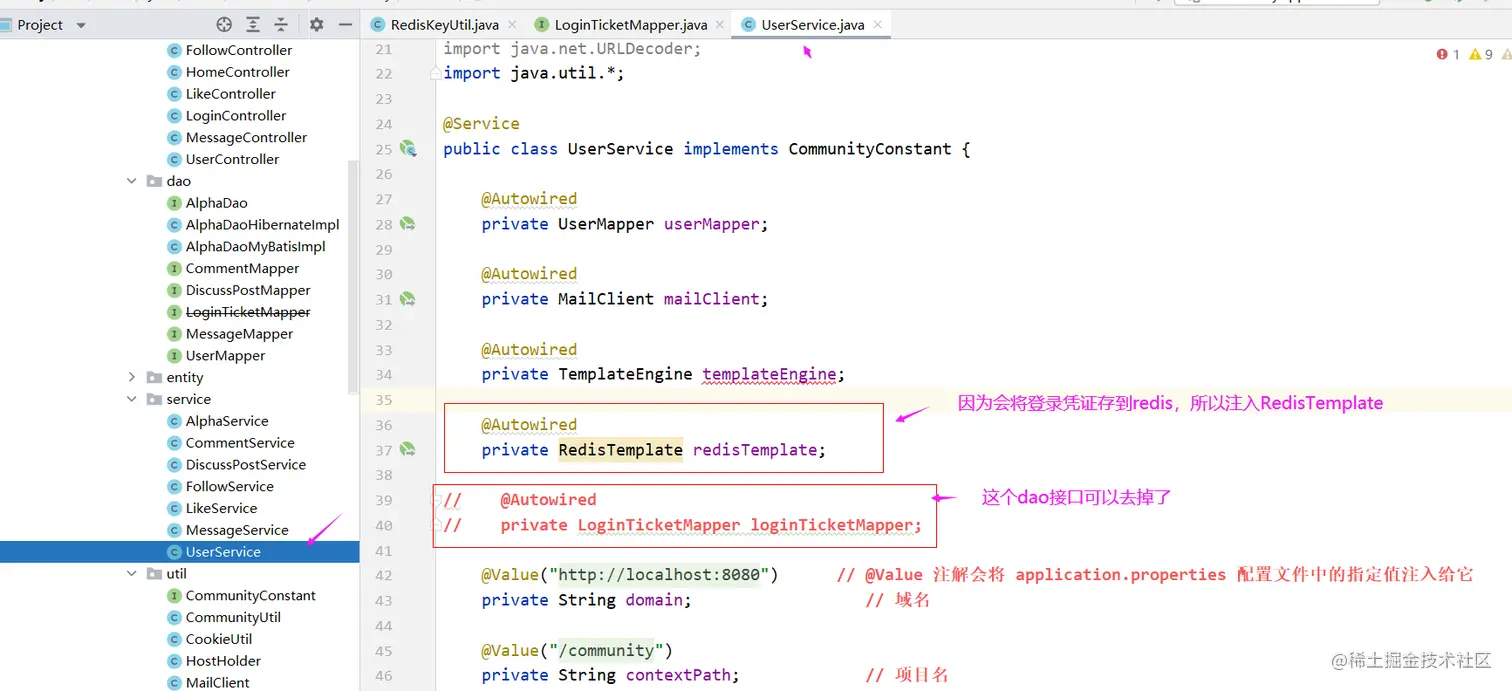Click the locate-in-project target icon
The height and width of the screenshot is (691, 1512).
224,25
